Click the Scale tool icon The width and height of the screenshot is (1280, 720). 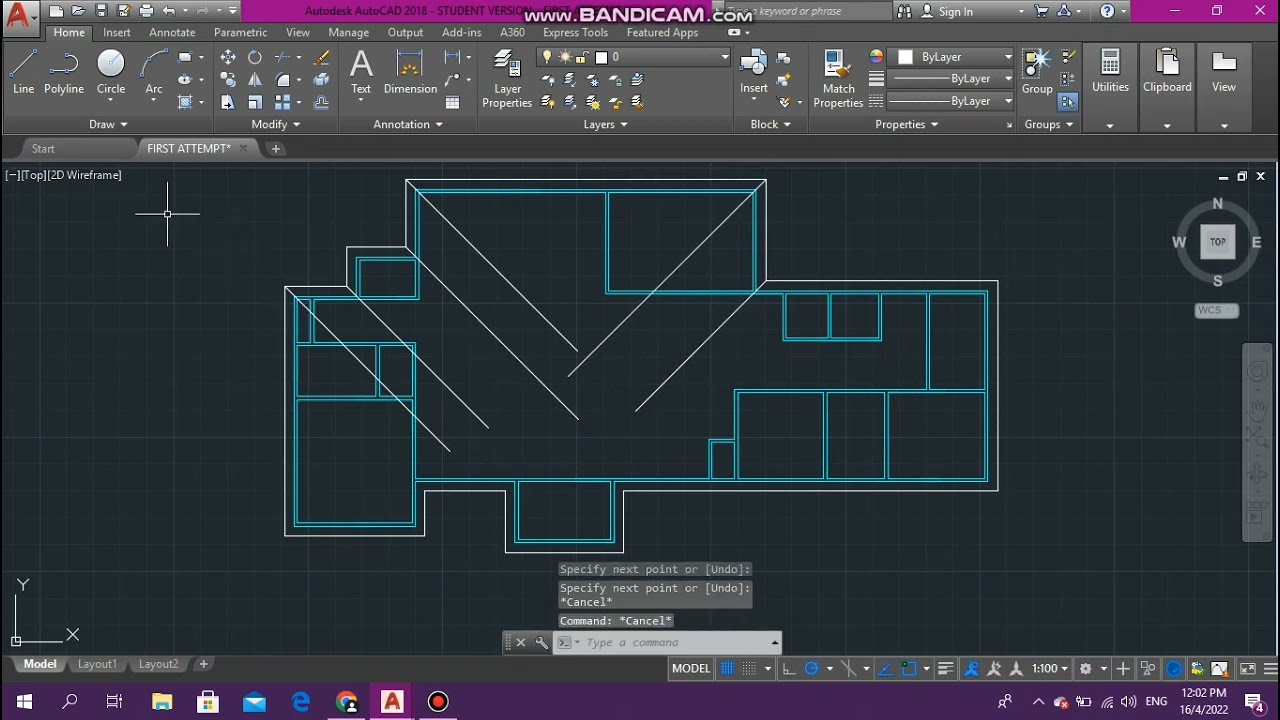[255, 102]
